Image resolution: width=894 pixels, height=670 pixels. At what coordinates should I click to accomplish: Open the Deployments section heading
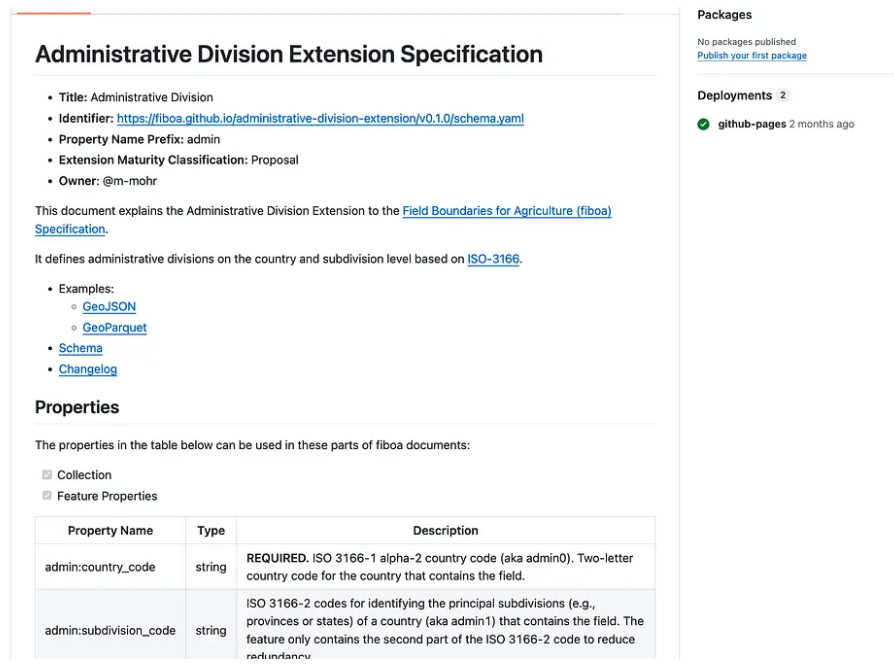click(x=734, y=96)
